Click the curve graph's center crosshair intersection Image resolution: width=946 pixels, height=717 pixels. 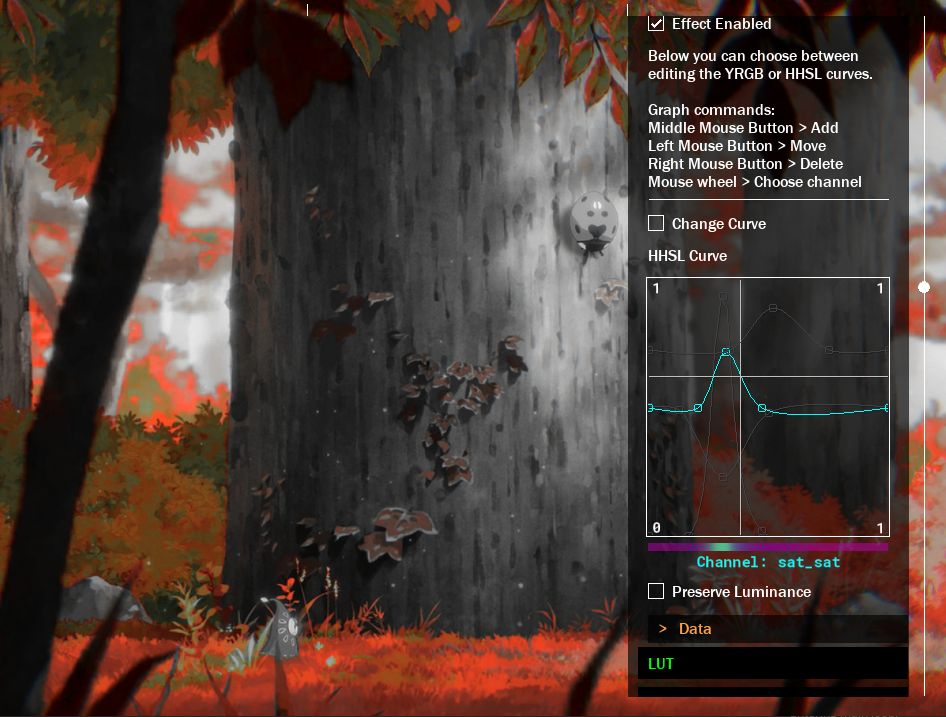(x=740, y=376)
